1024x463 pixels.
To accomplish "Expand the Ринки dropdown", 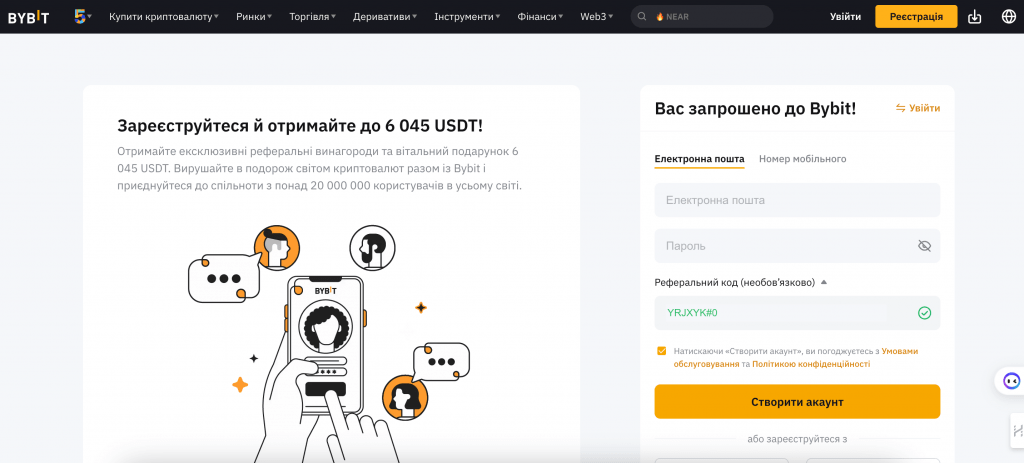I will 254,17.
